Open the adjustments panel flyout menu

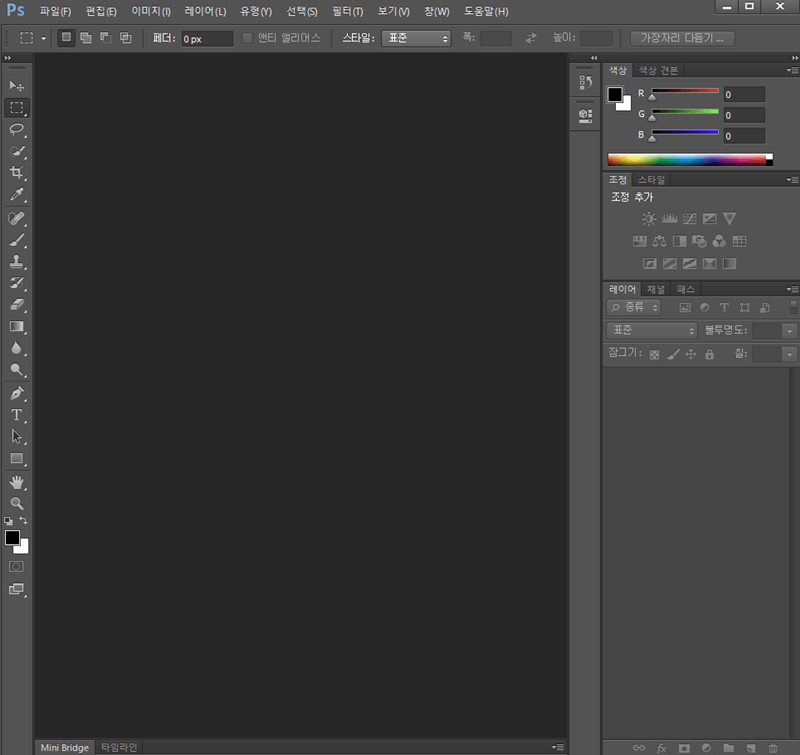click(x=792, y=180)
